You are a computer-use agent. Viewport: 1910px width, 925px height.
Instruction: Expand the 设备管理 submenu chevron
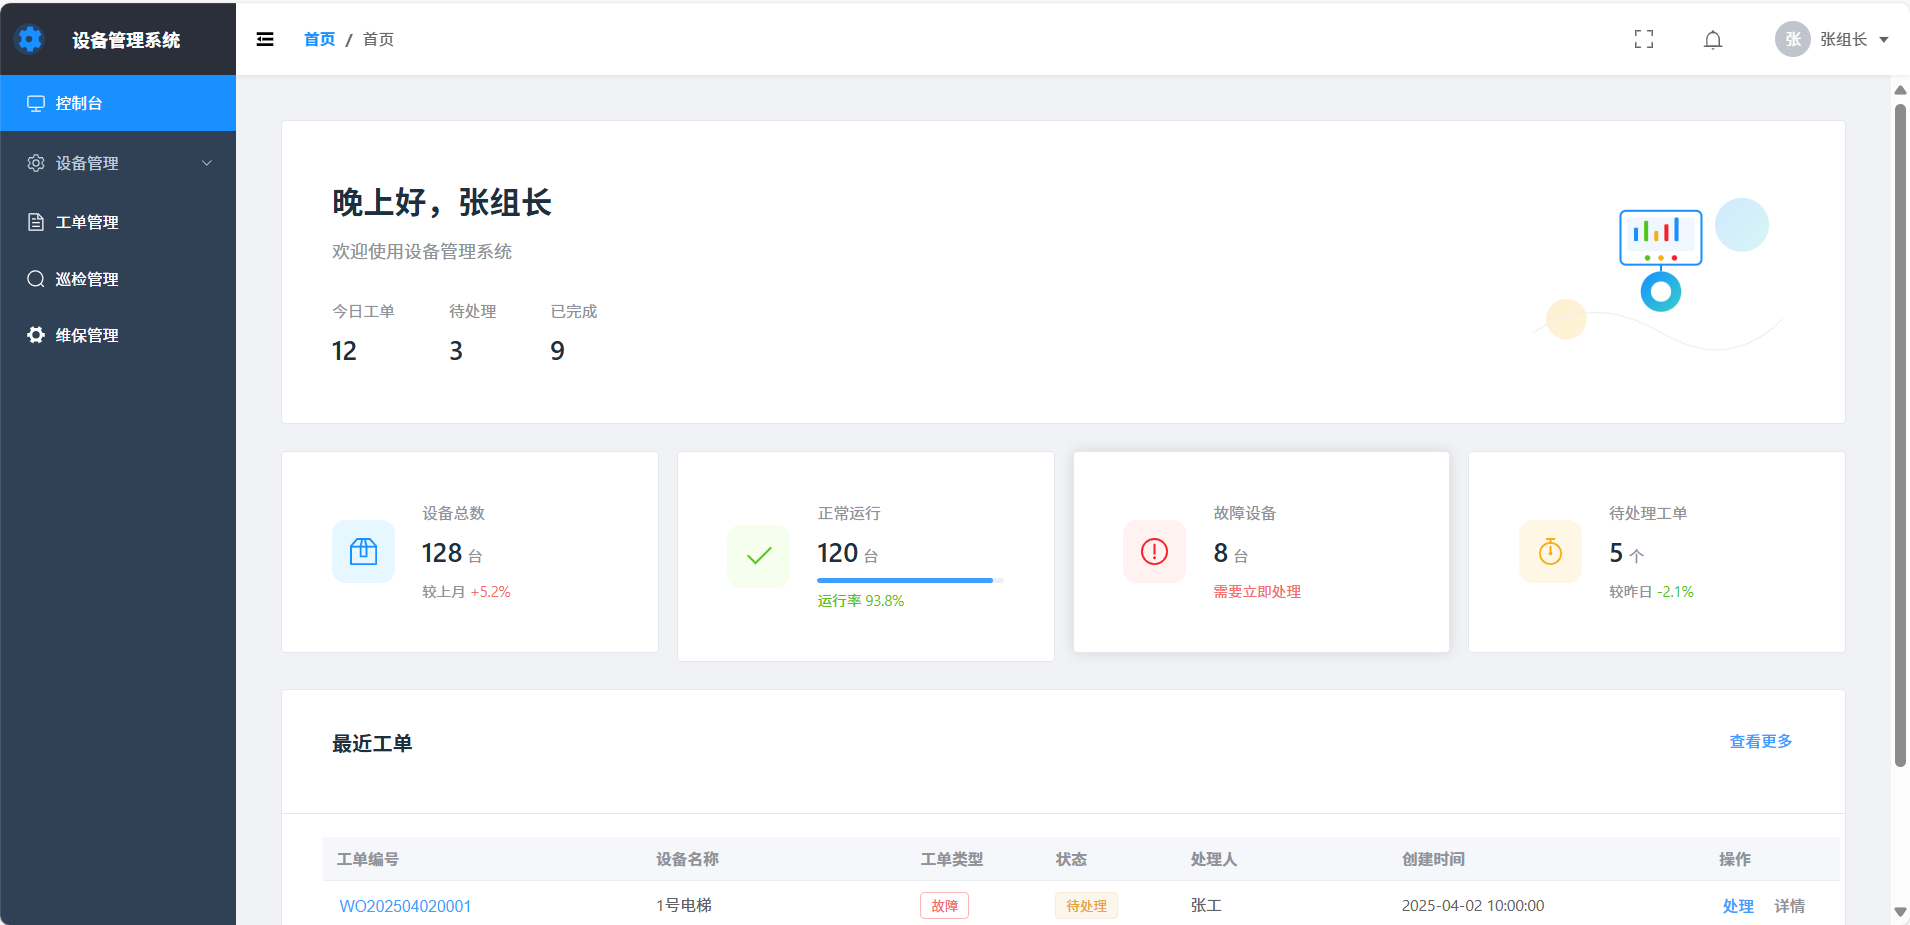click(207, 163)
